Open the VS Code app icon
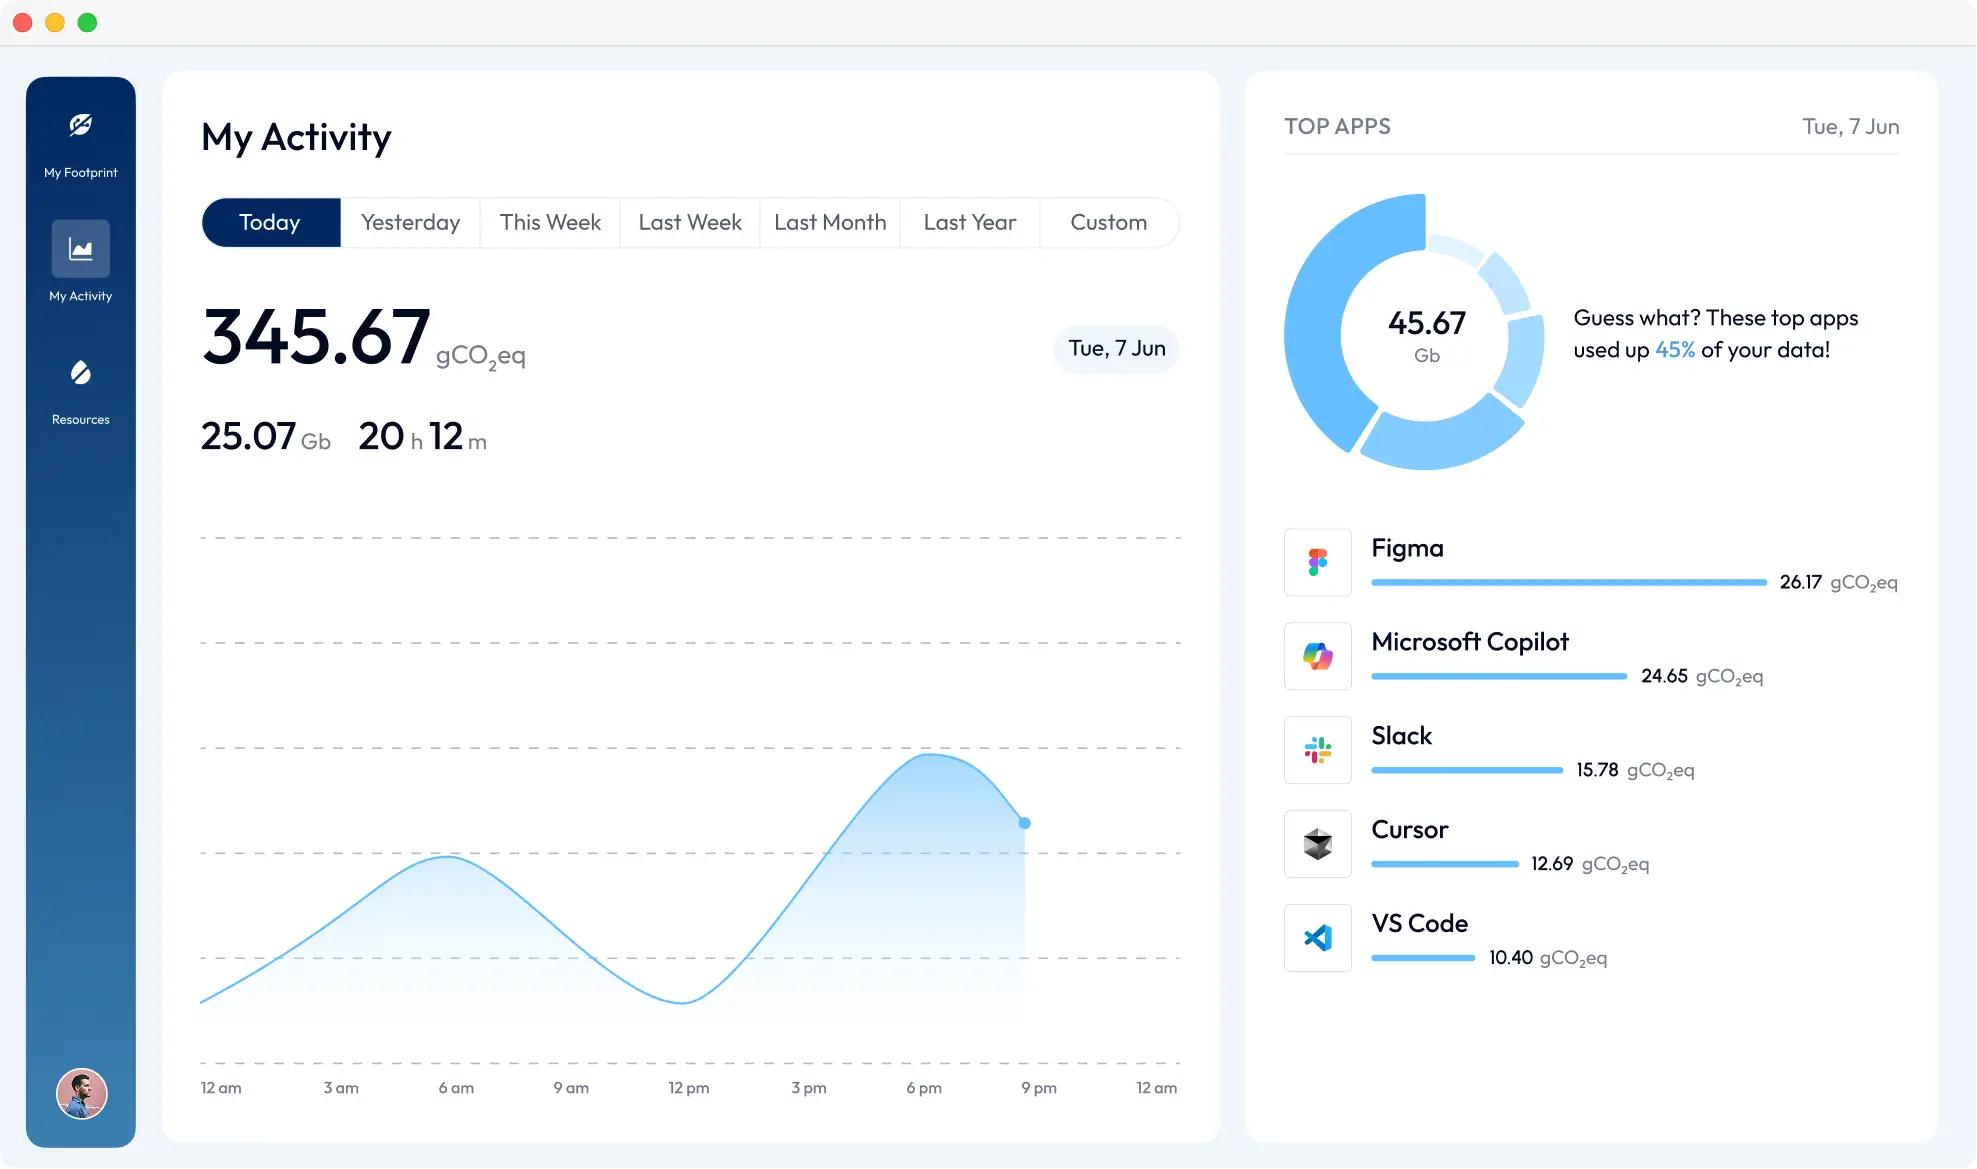 click(1317, 938)
